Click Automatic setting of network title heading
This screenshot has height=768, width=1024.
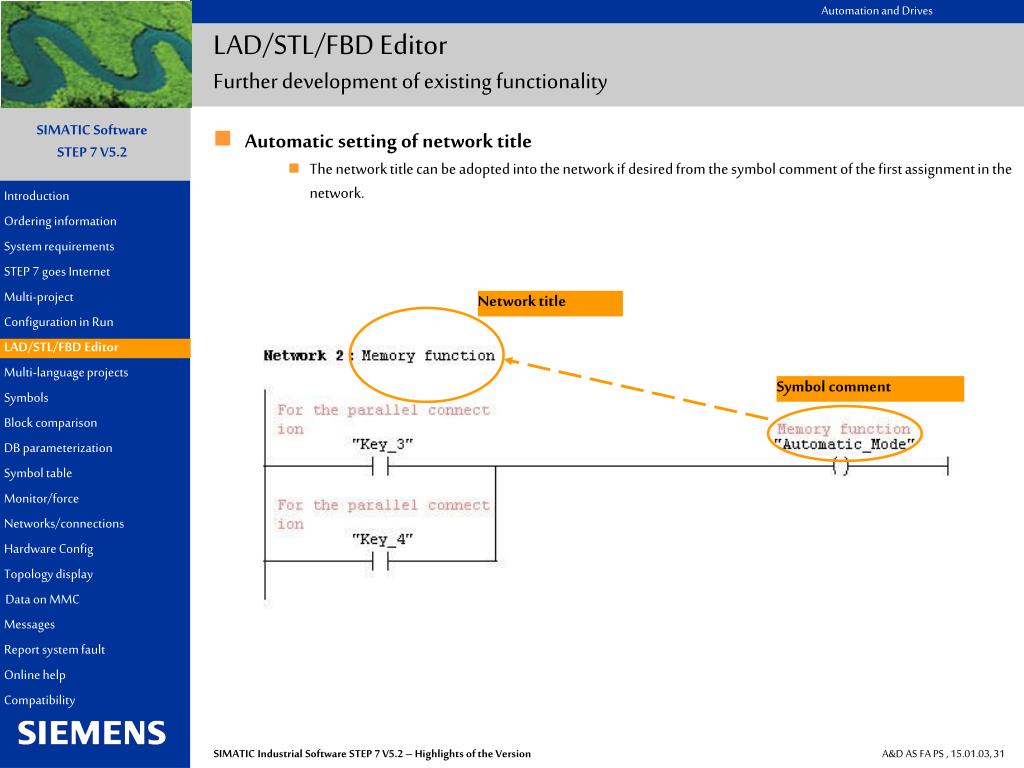pos(388,142)
